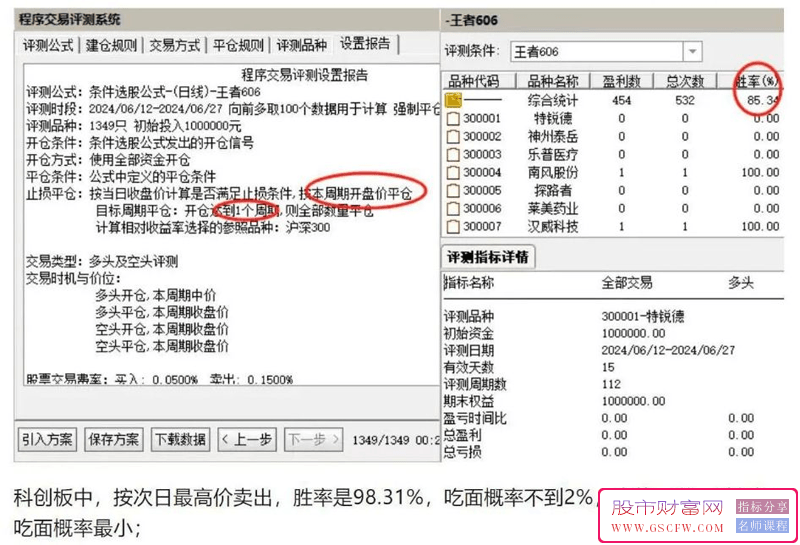Click the 多头 column header
The height and width of the screenshot is (545, 800).
click(x=741, y=283)
